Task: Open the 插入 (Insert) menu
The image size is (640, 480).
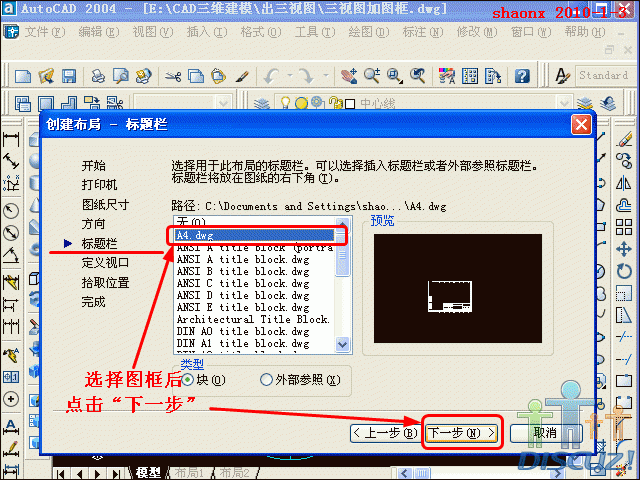Action: click(x=207, y=32)
